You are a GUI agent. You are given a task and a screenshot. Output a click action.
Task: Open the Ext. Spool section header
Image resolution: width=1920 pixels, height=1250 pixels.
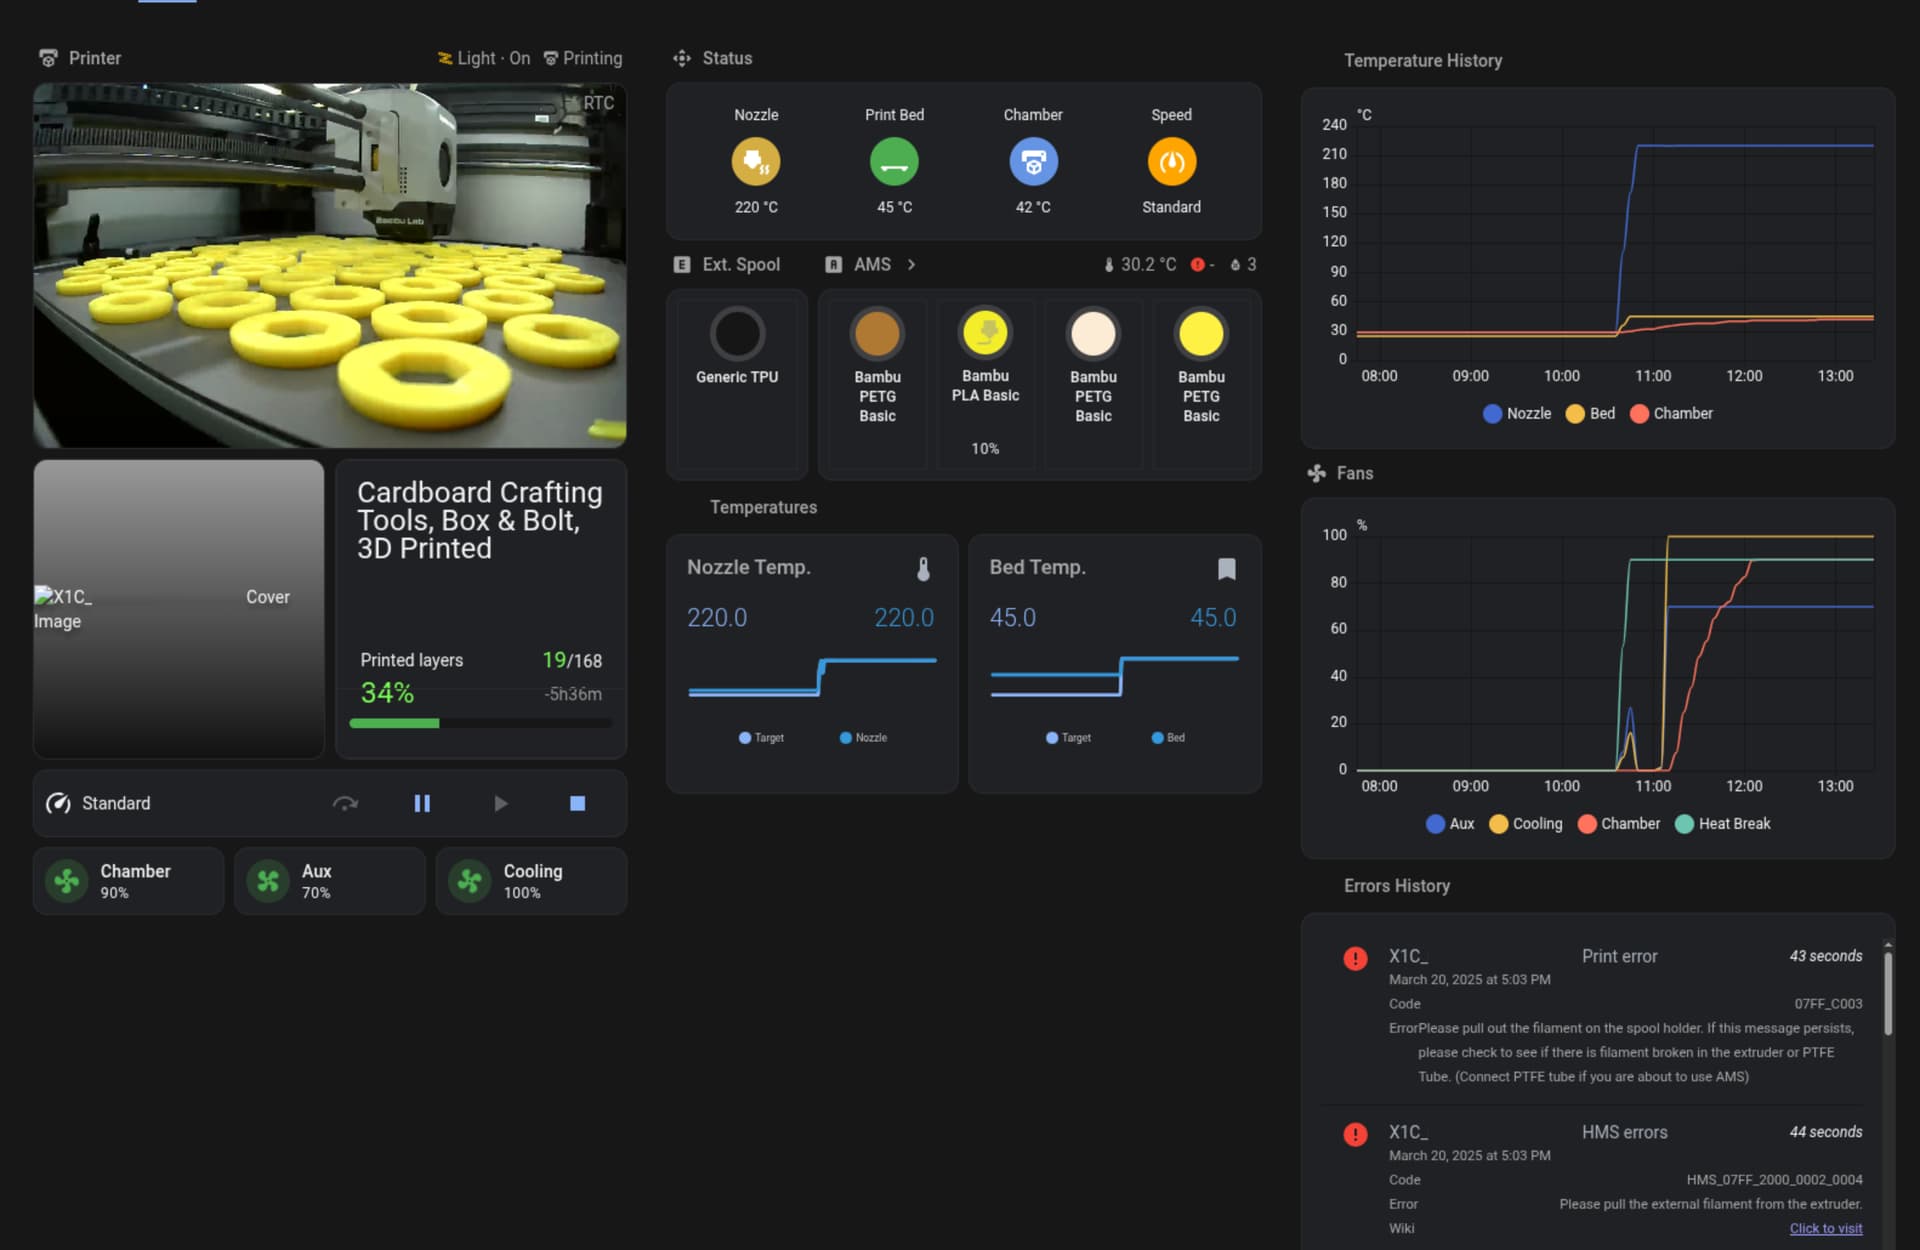point(740,264)
